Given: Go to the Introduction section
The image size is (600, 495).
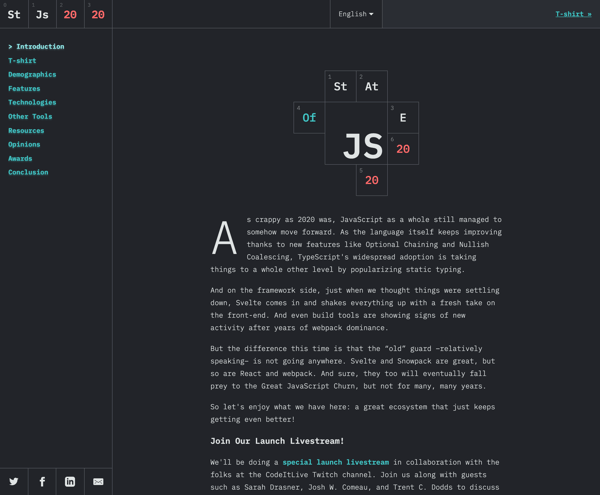Looking at the screenshot, I should pos(36,47).
